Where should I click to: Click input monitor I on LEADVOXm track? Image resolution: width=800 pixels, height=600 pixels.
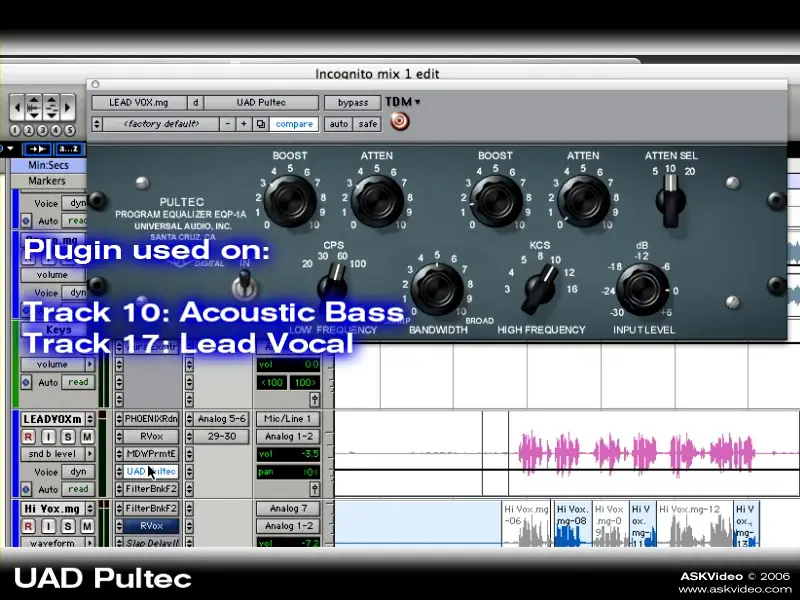point(48,437)
